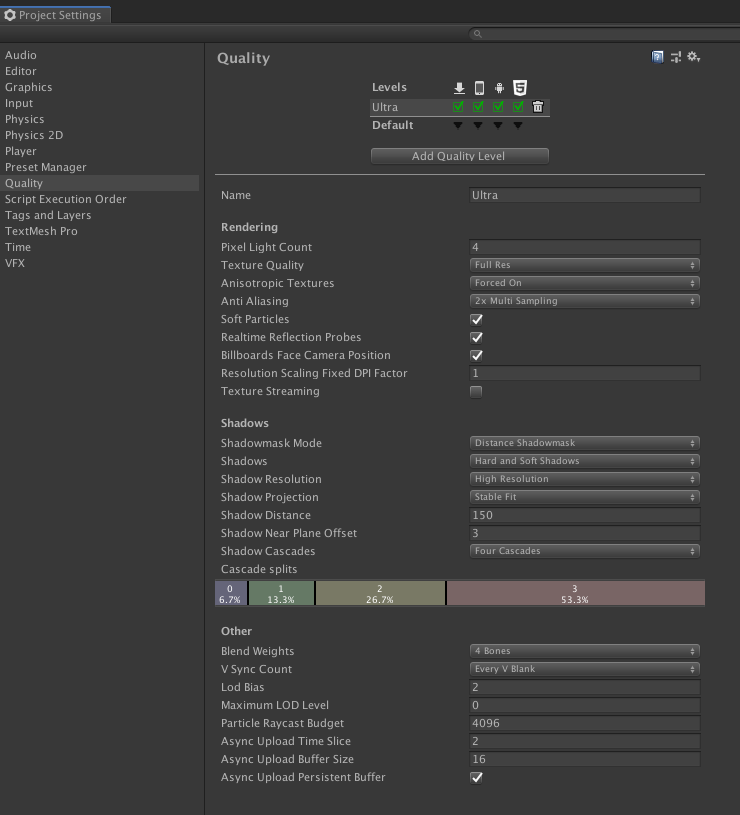740x815 pixels.
Task: Select the WebGL platform icon in Levels
Action: [519, 87]
